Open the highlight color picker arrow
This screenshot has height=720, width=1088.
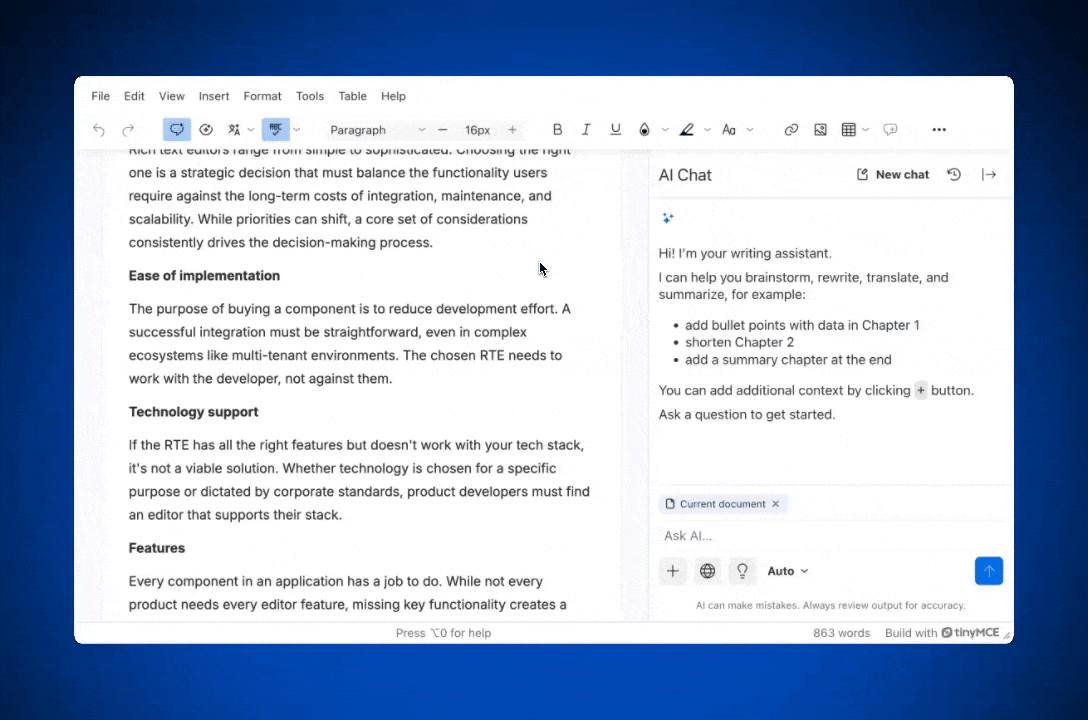707,130
